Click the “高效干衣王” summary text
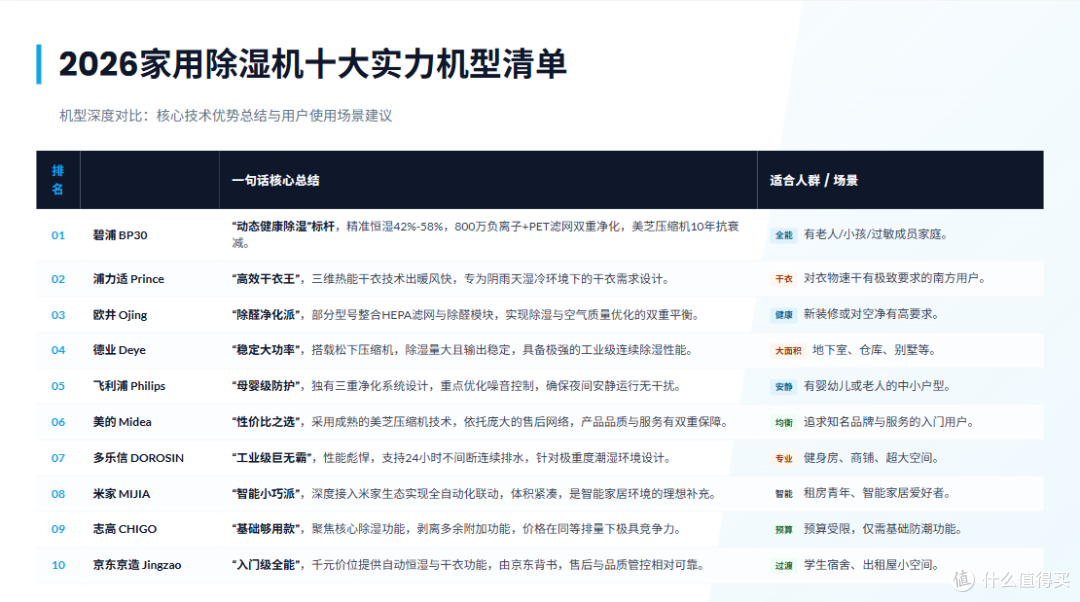Viewport: 1080px width, 602px height. coord(266,279)
